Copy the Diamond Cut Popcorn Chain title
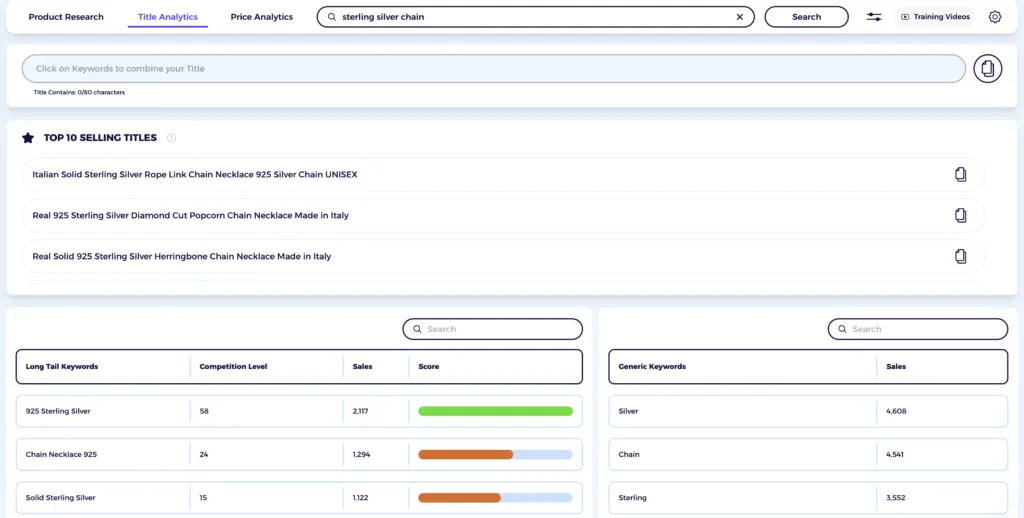The width and height of the screenshot is (1024, 518). coord(961,216)
